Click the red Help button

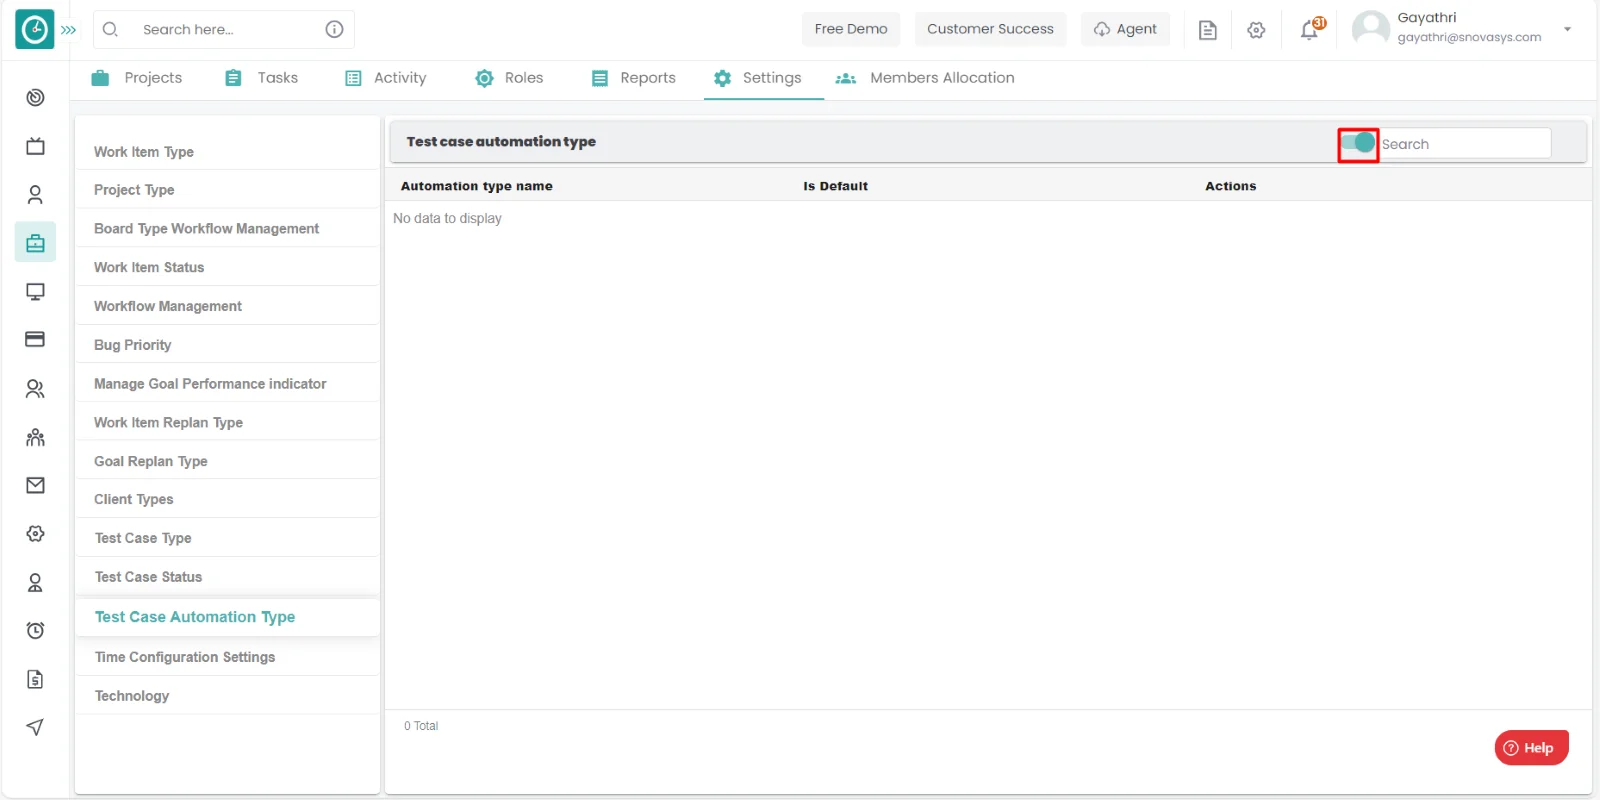[x=1531, y=748]
